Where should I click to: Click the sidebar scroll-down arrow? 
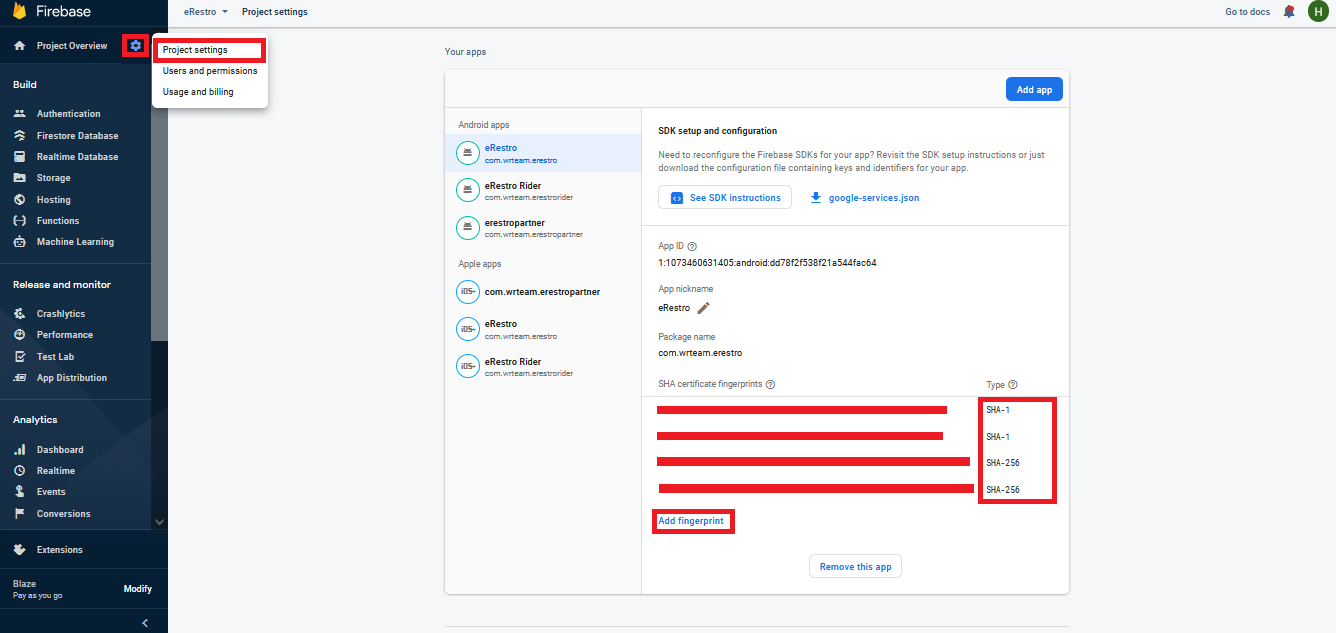[159, 521]
